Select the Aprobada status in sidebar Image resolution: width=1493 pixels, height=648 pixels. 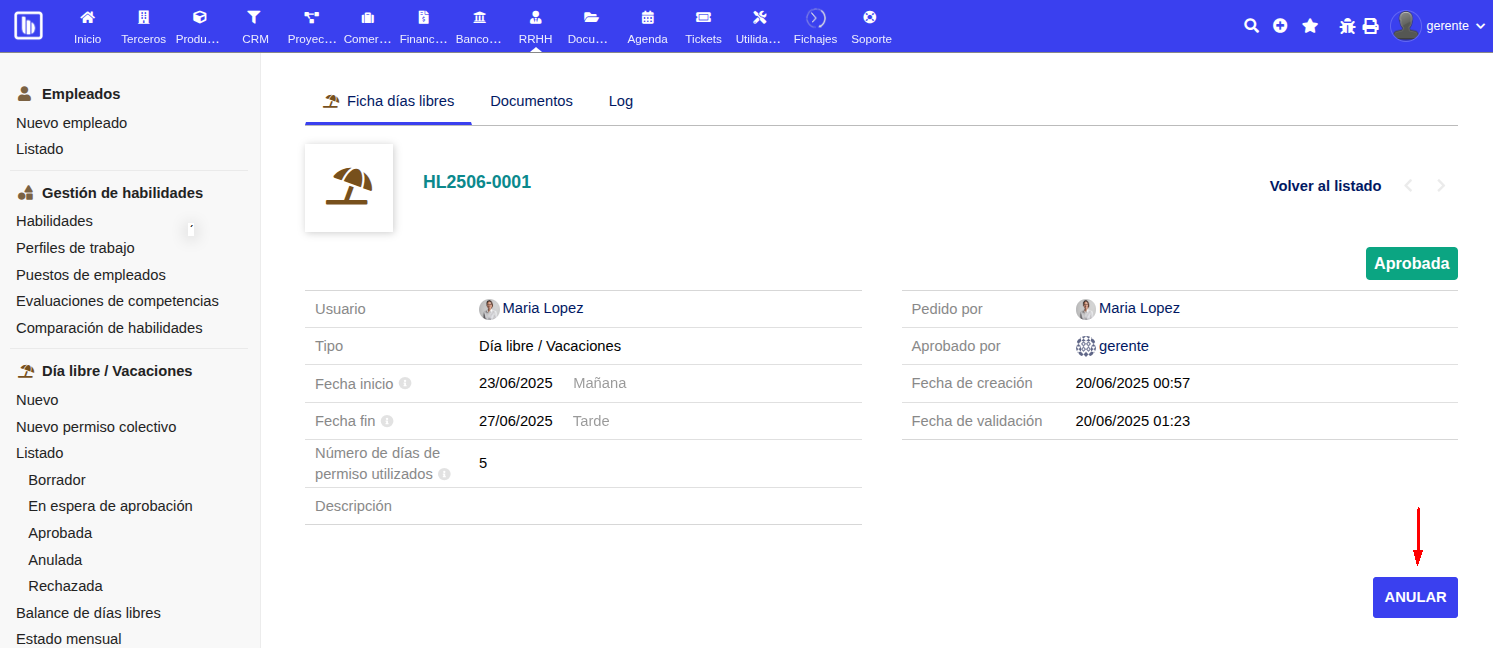point(60,532)
